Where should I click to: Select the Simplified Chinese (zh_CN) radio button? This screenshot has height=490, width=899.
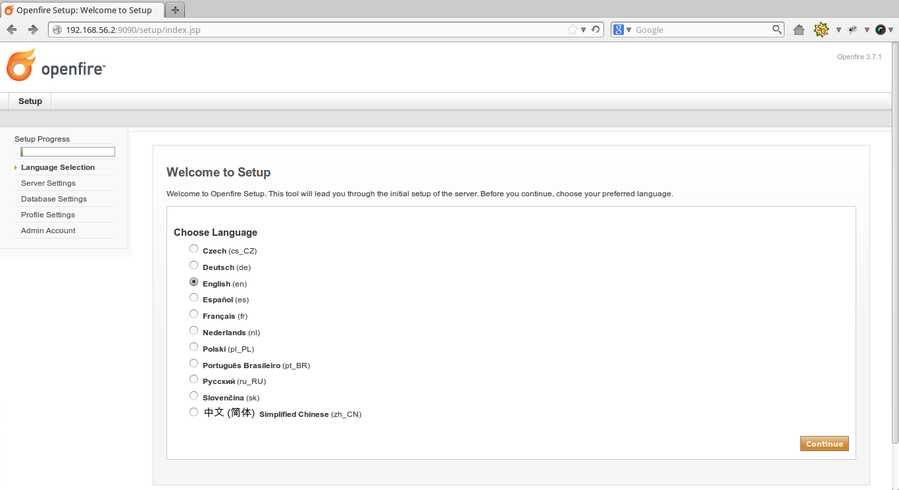point(194,412)
